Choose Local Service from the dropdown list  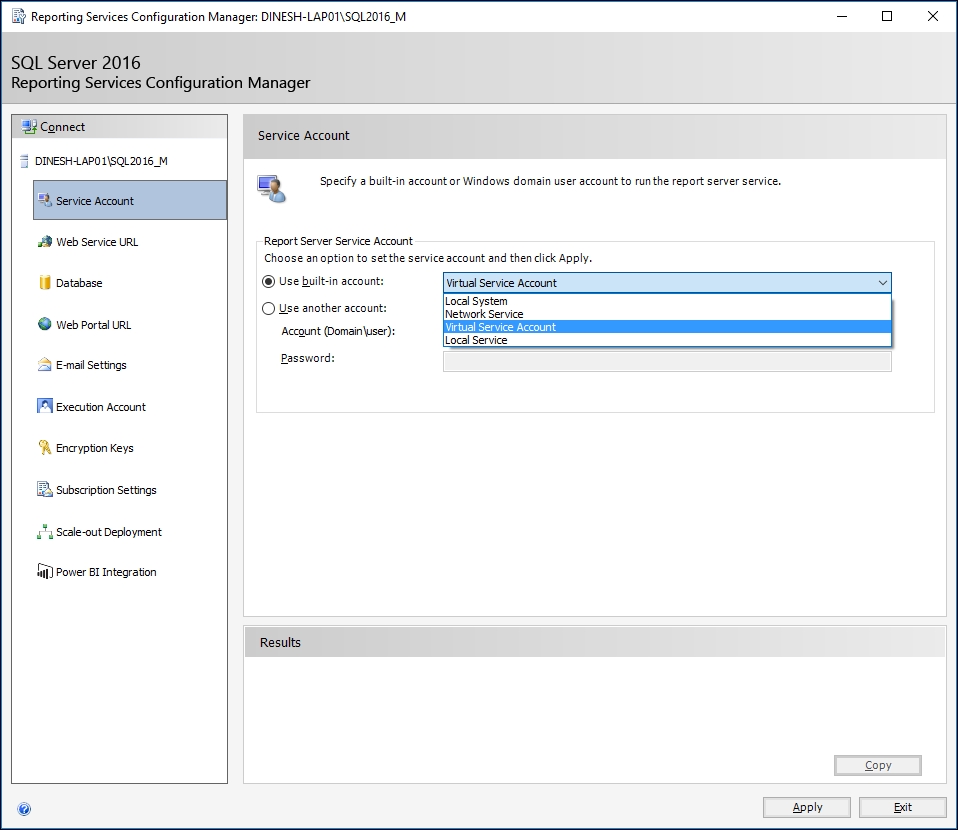(x=667, y=340)
